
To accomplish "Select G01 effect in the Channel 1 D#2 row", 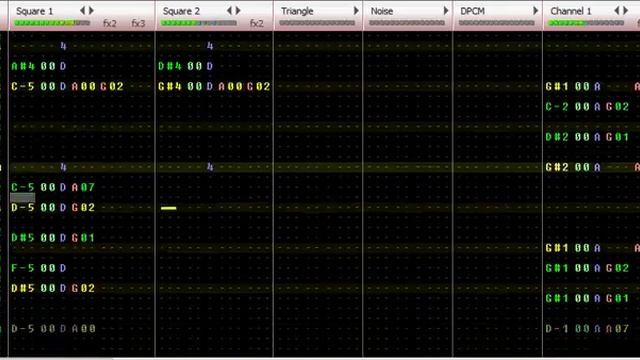I will (617, 137).
